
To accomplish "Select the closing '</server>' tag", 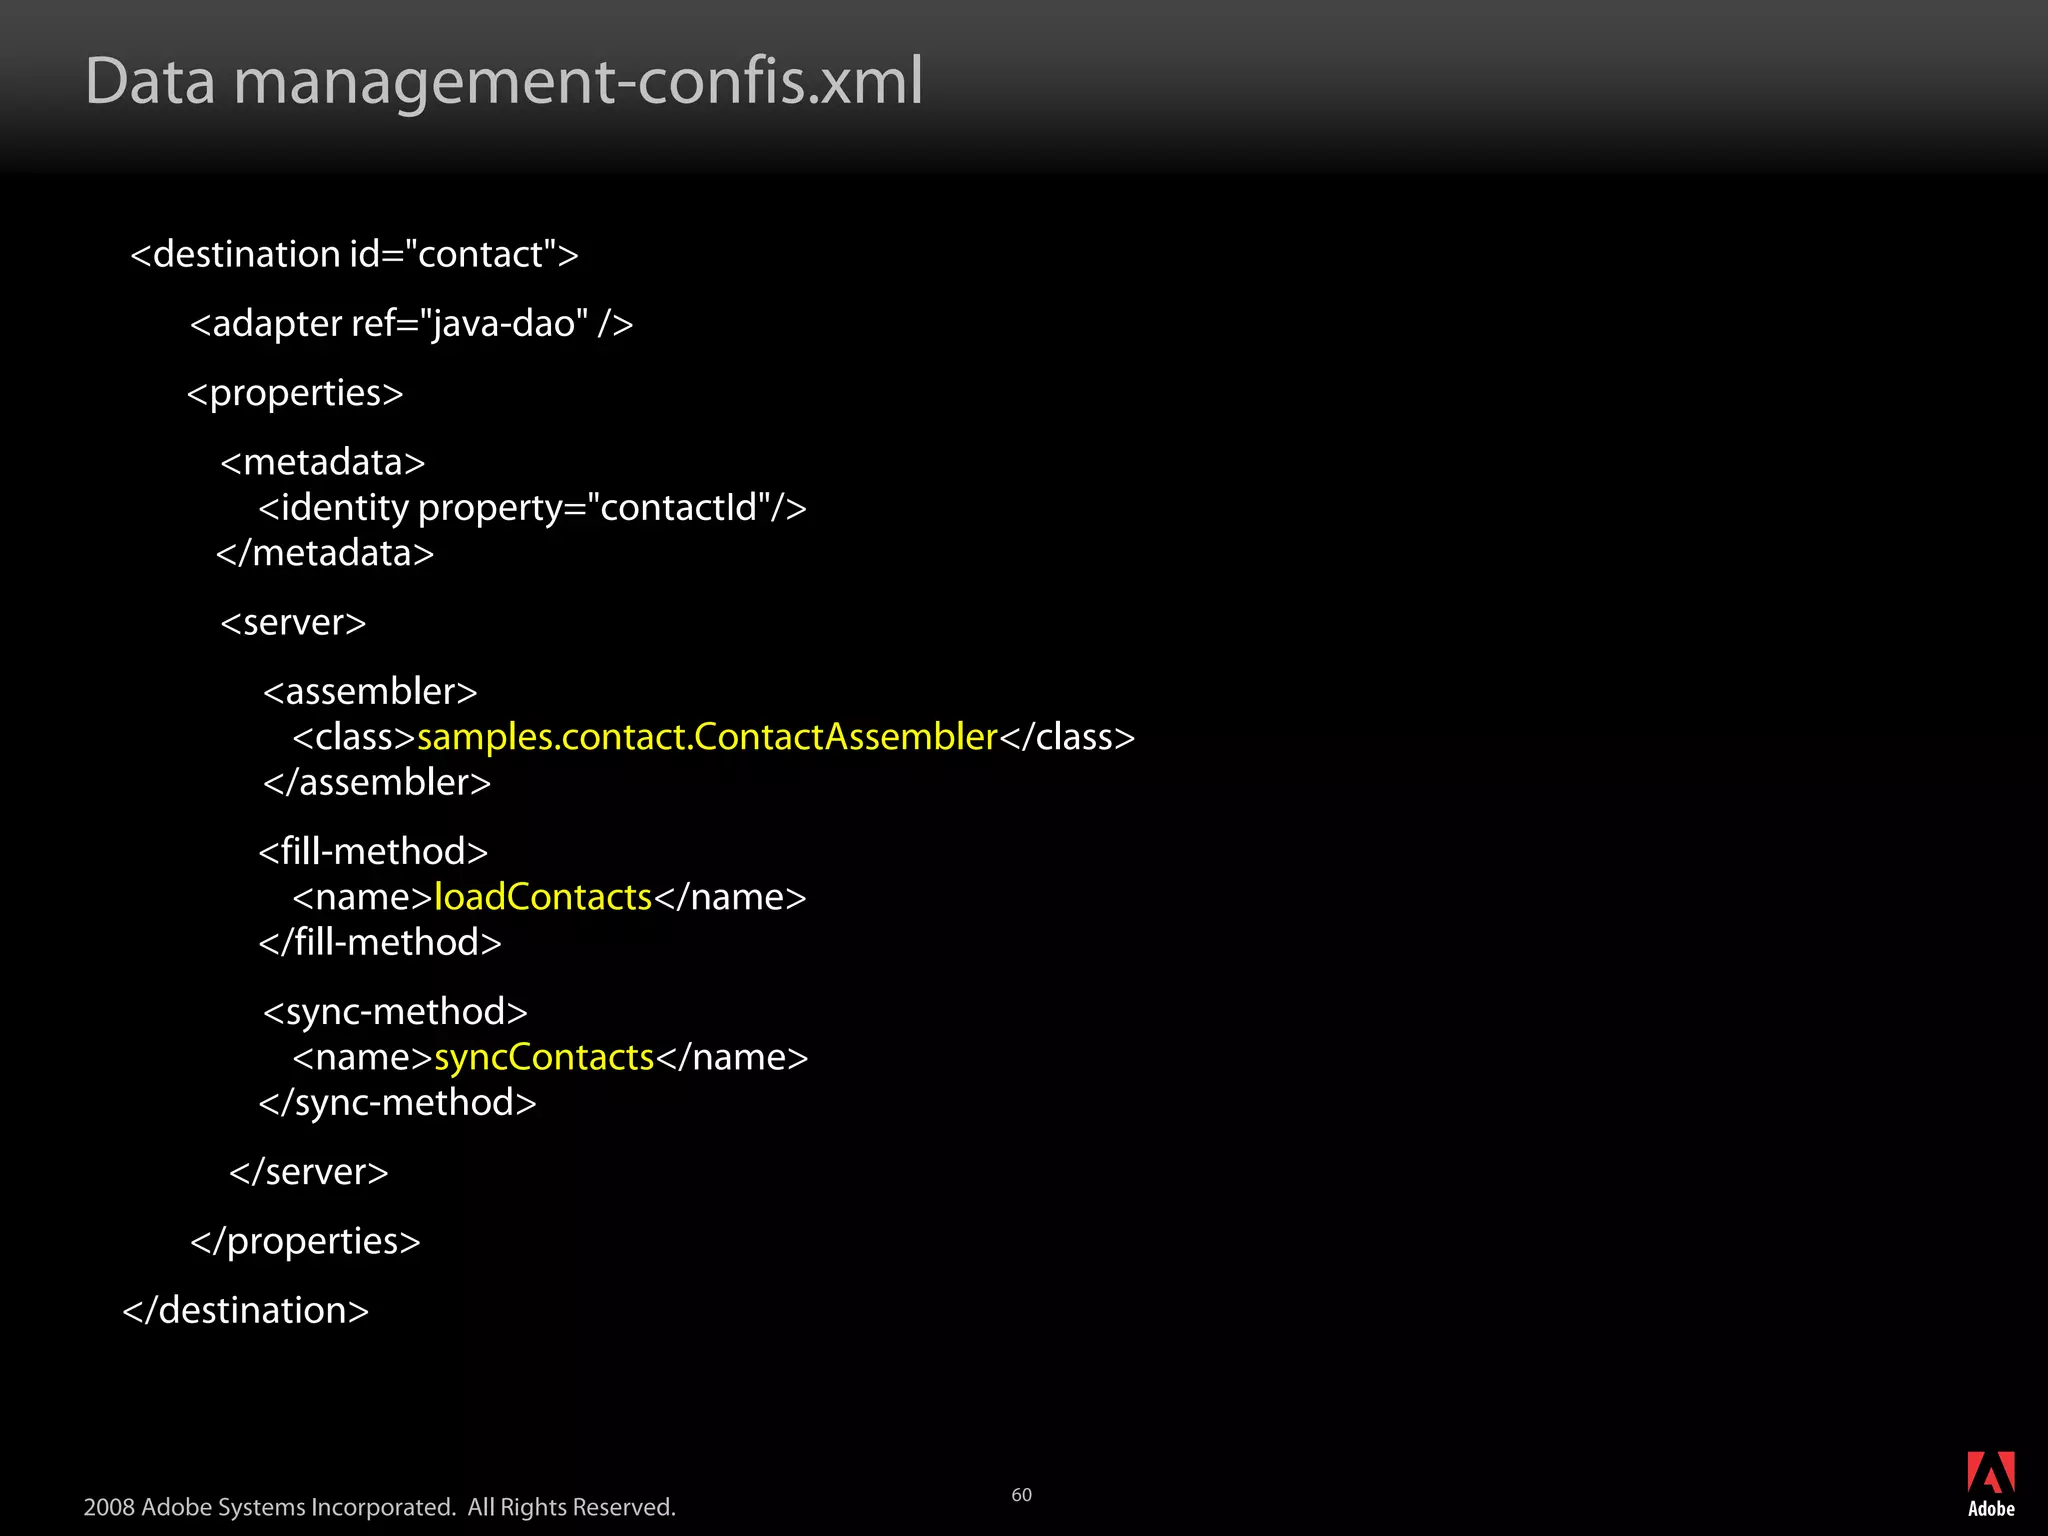I will click(x=309, y=1172).
